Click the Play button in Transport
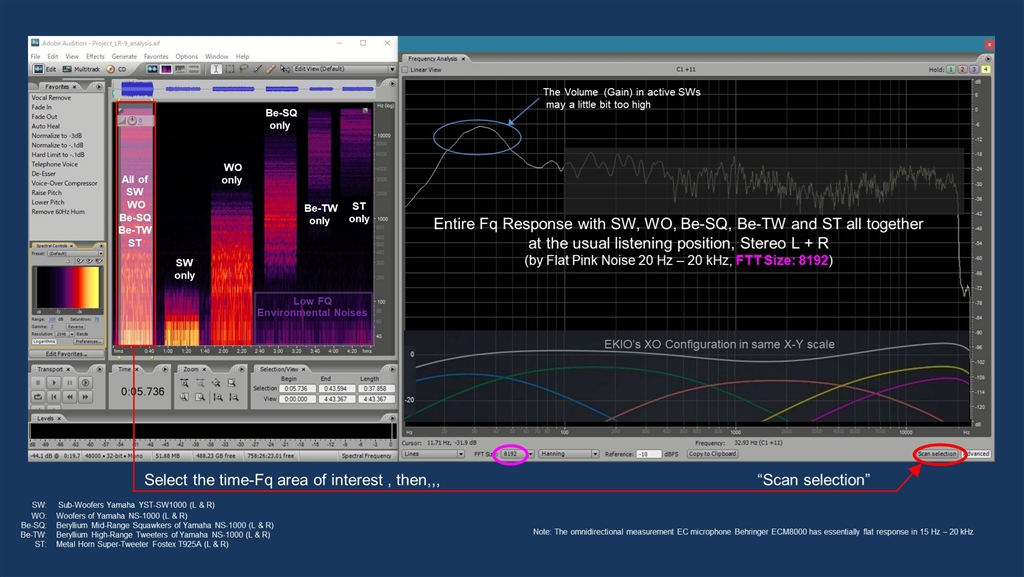 [54, 382]
